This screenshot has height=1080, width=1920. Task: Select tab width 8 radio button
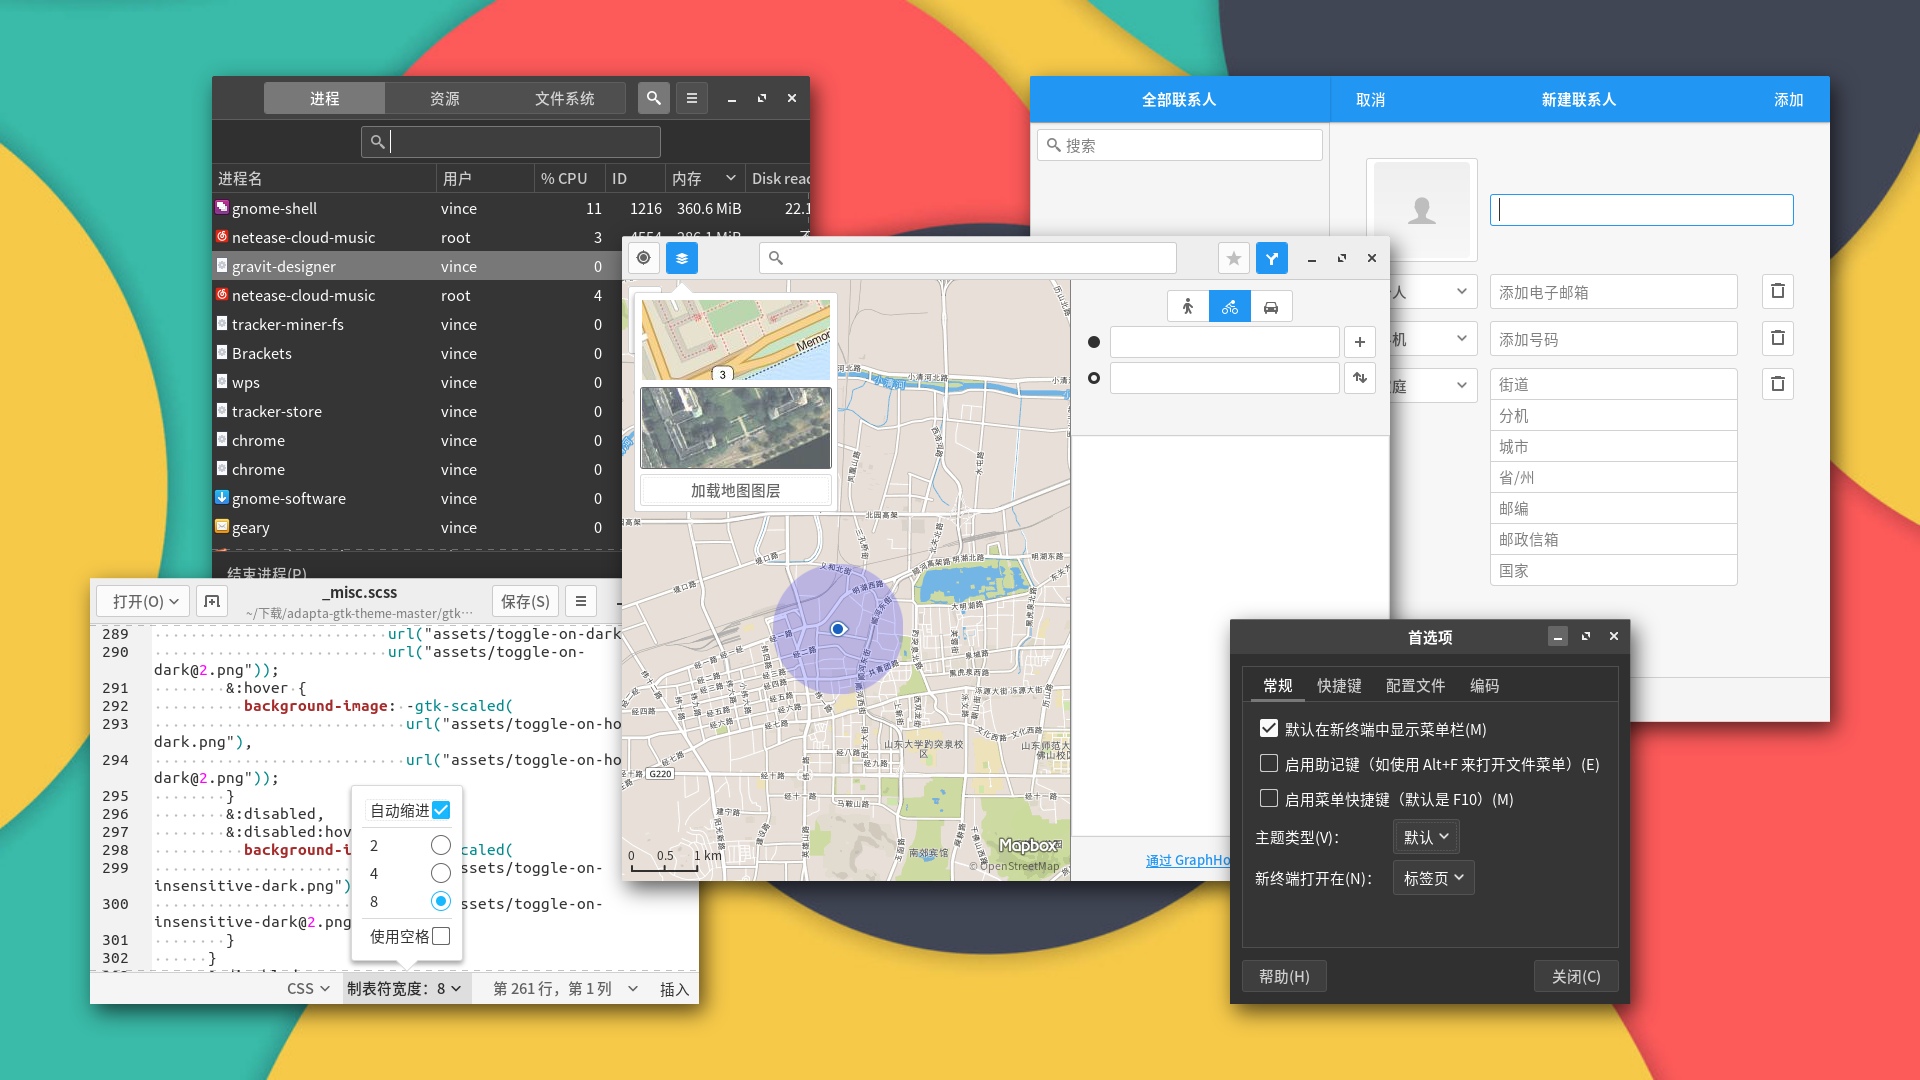coord(441,901)
